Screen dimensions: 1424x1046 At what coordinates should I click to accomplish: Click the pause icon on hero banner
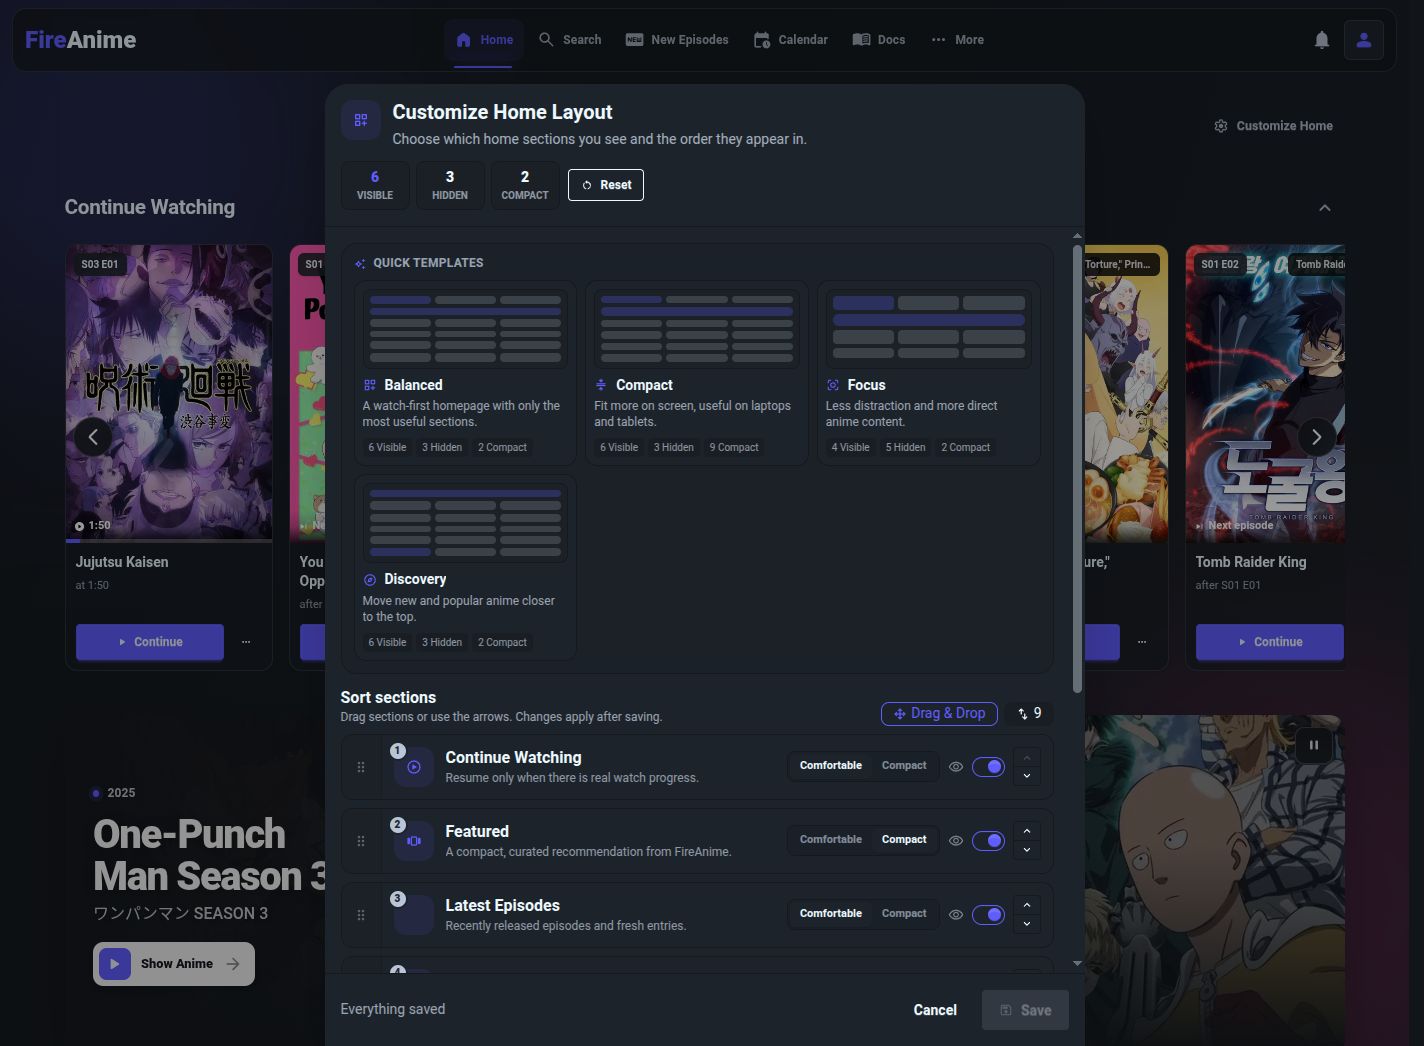click(x=1313, y=745)
